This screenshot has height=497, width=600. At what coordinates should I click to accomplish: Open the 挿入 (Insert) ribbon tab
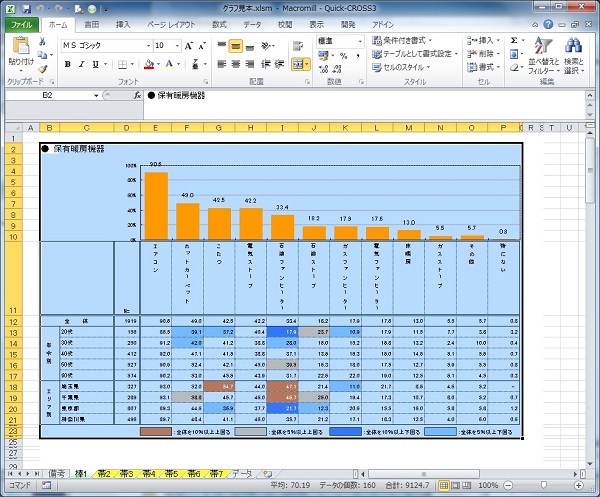(x=123, y=23)
